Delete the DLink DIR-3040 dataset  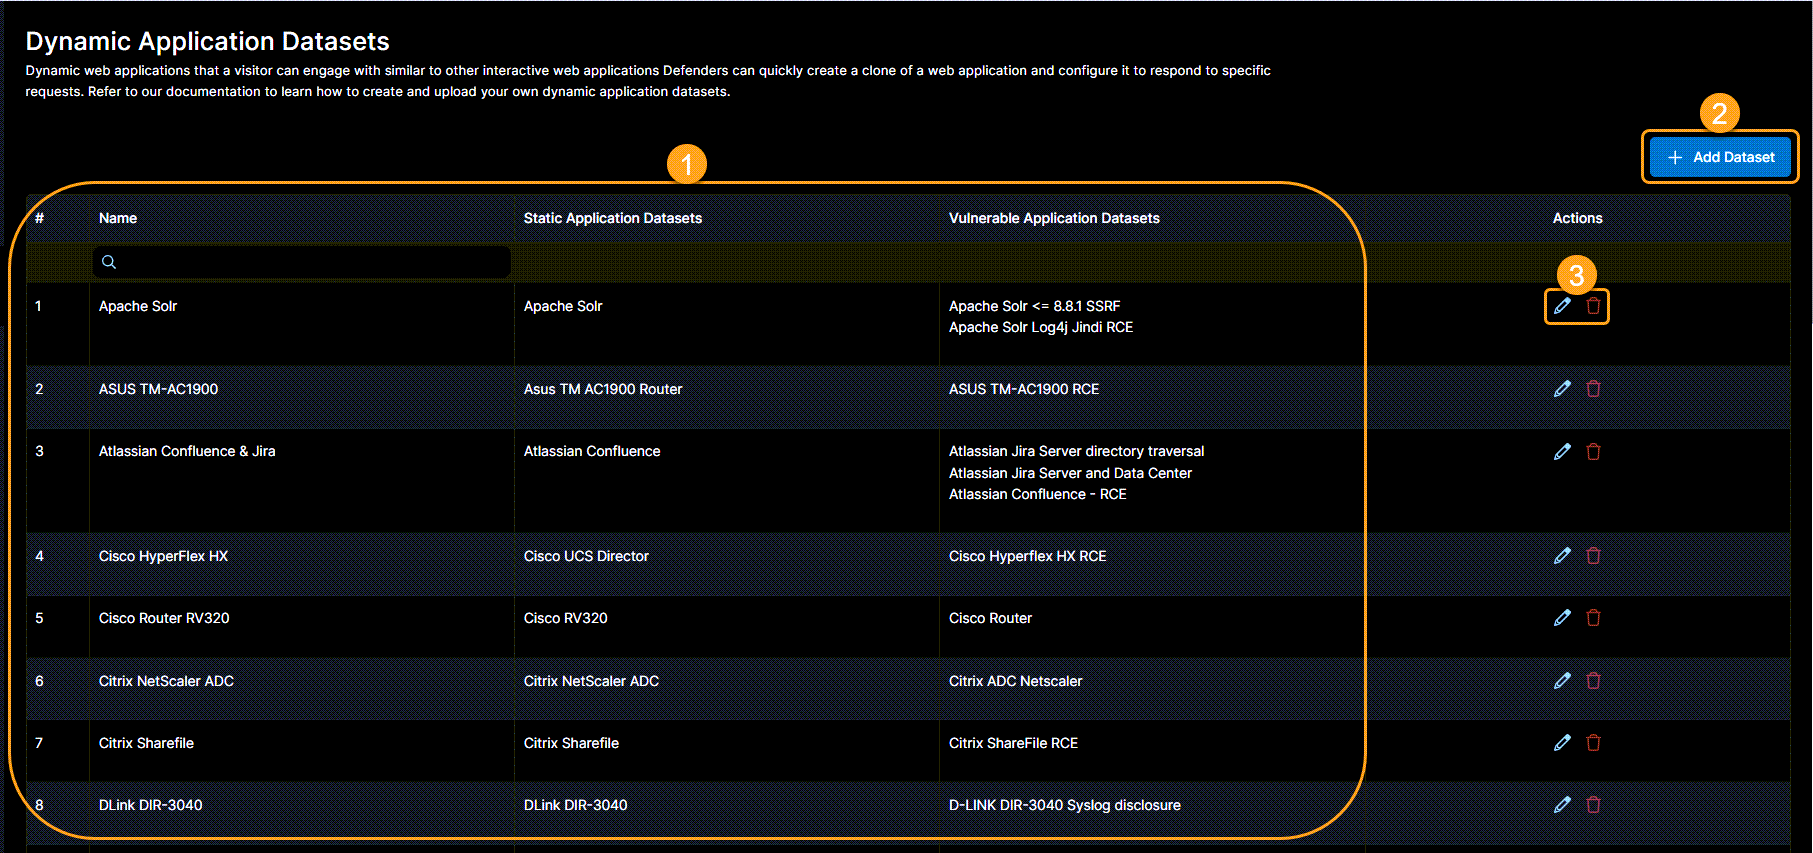pos(1594,805)
